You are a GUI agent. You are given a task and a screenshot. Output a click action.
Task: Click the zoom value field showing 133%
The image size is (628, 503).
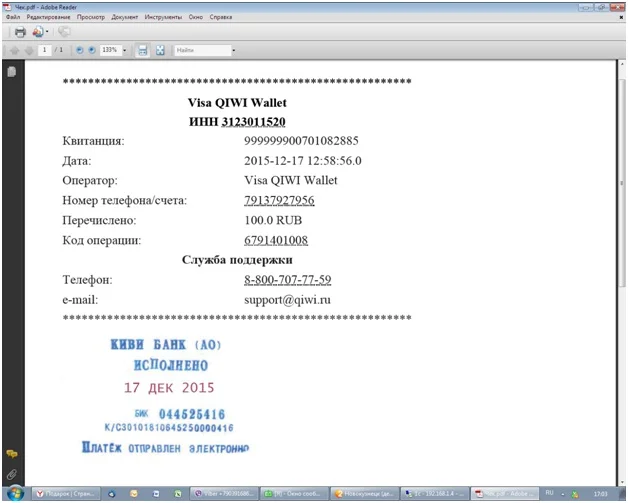[x=110, y=50]
